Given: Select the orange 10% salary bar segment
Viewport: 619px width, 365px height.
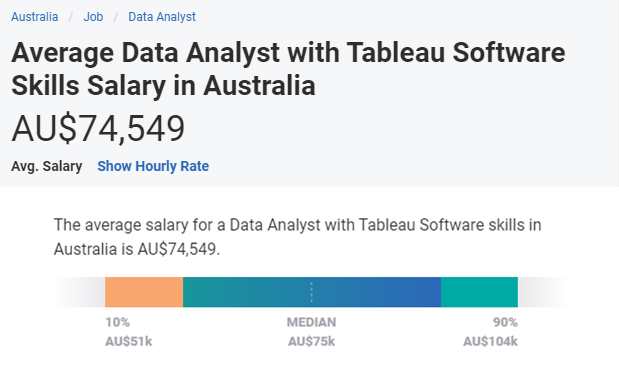Looking at the screenshot, I should [144, 292].
